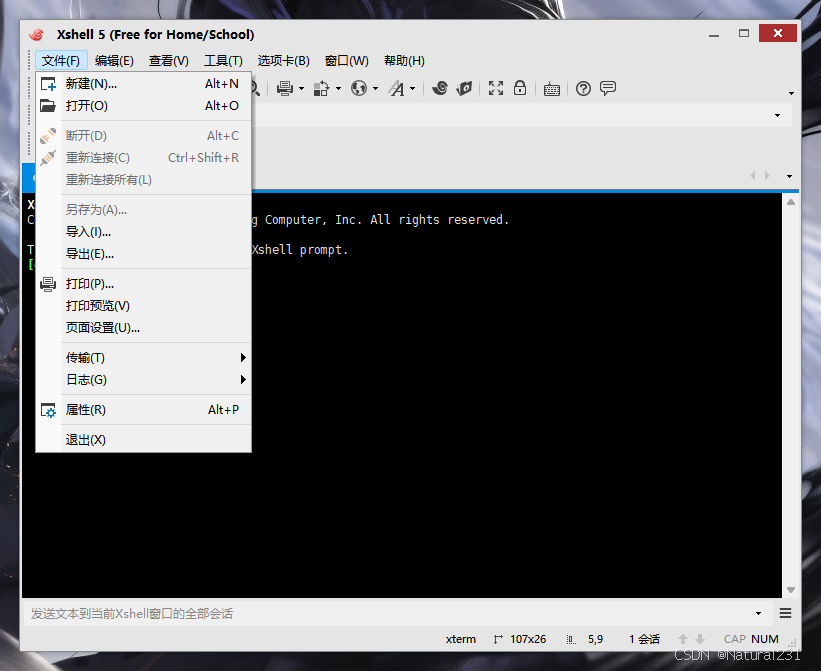This screenshot has width=821, height=671.
Task: Click the chat feedback bubble icon
Action: pos(608,88)
